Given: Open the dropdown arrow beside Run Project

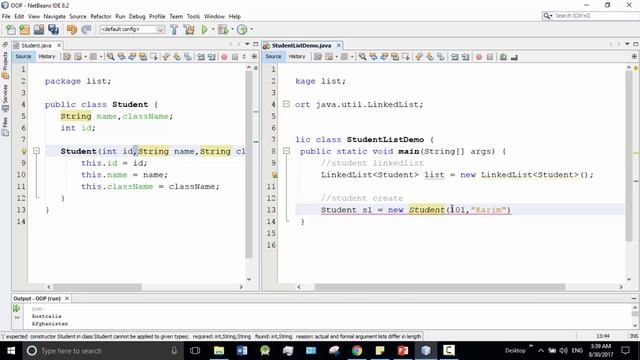Looking at the screenshot, I should pos(213,29).
